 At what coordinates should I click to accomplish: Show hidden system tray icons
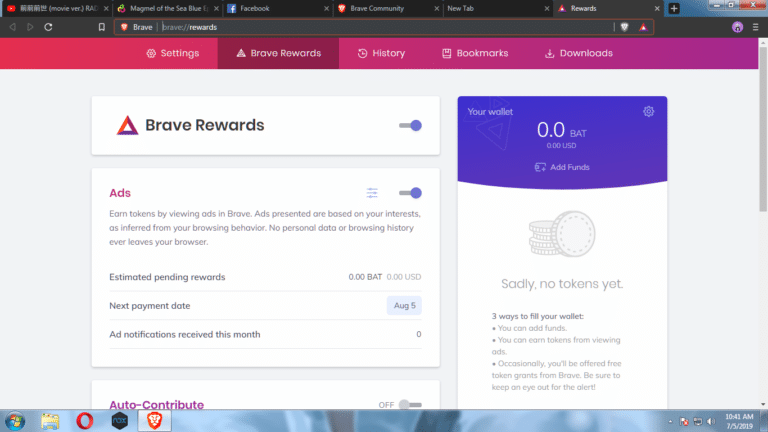pyautogui.click(x=670, y=422)
